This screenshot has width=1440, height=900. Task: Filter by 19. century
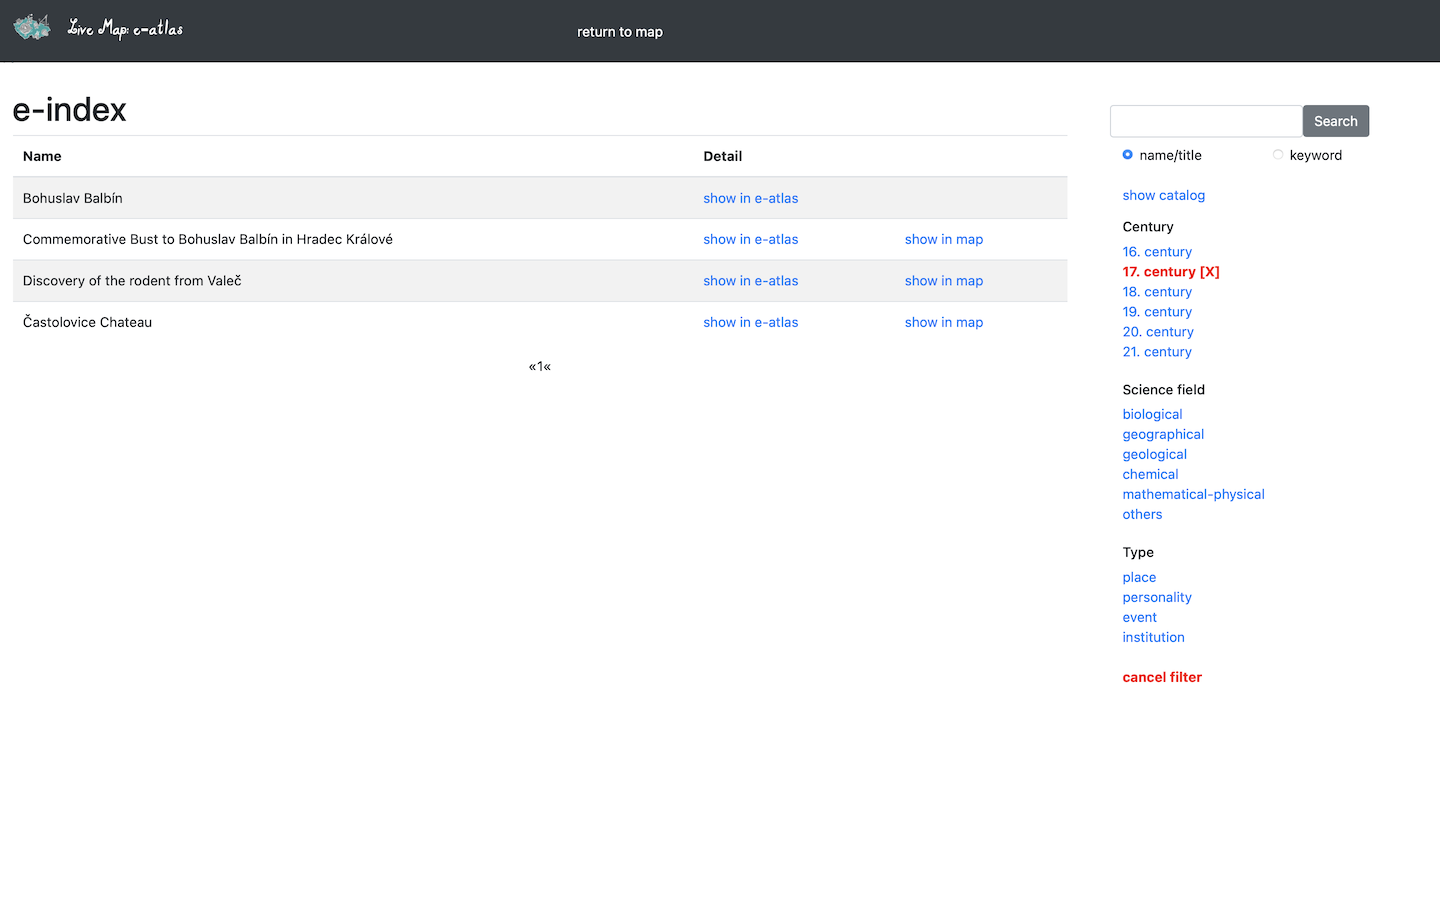1157,312
